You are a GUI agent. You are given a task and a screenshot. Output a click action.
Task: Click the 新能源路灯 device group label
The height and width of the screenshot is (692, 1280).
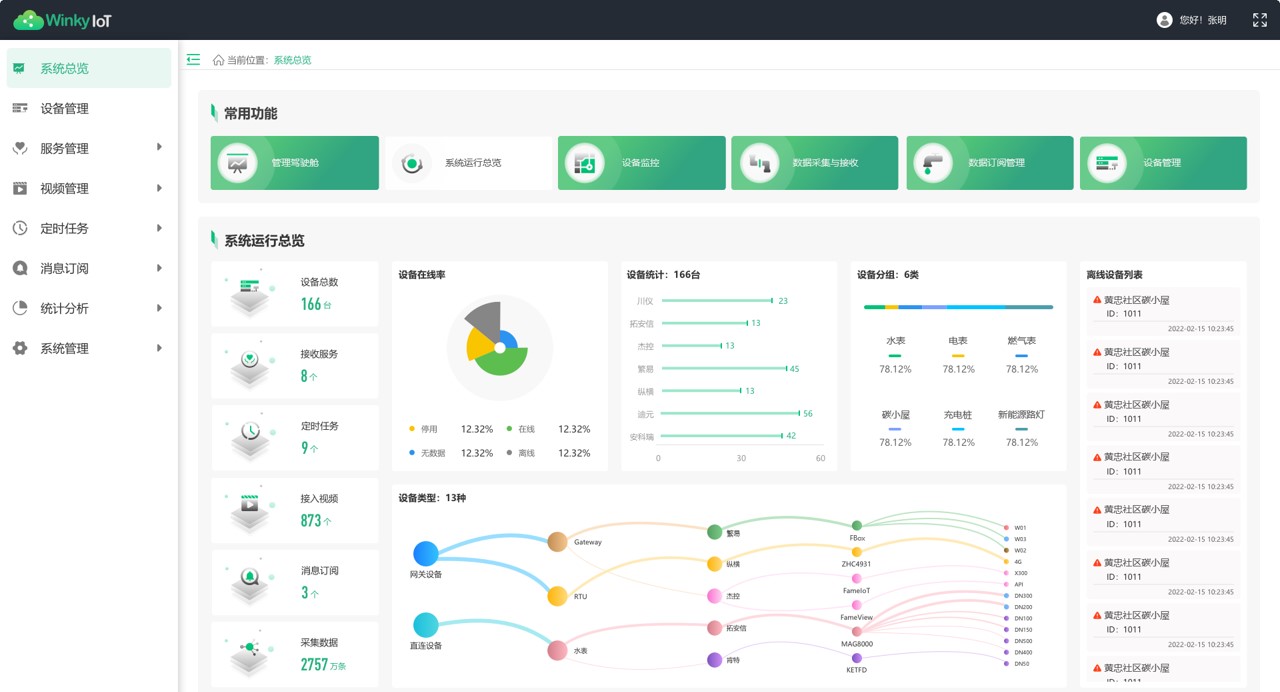click(x=1022, y=414)
